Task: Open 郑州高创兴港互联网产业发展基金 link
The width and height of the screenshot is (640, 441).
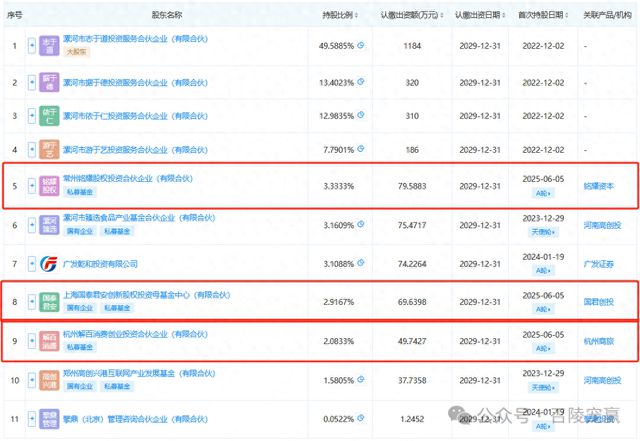Action: click(139, 373)
